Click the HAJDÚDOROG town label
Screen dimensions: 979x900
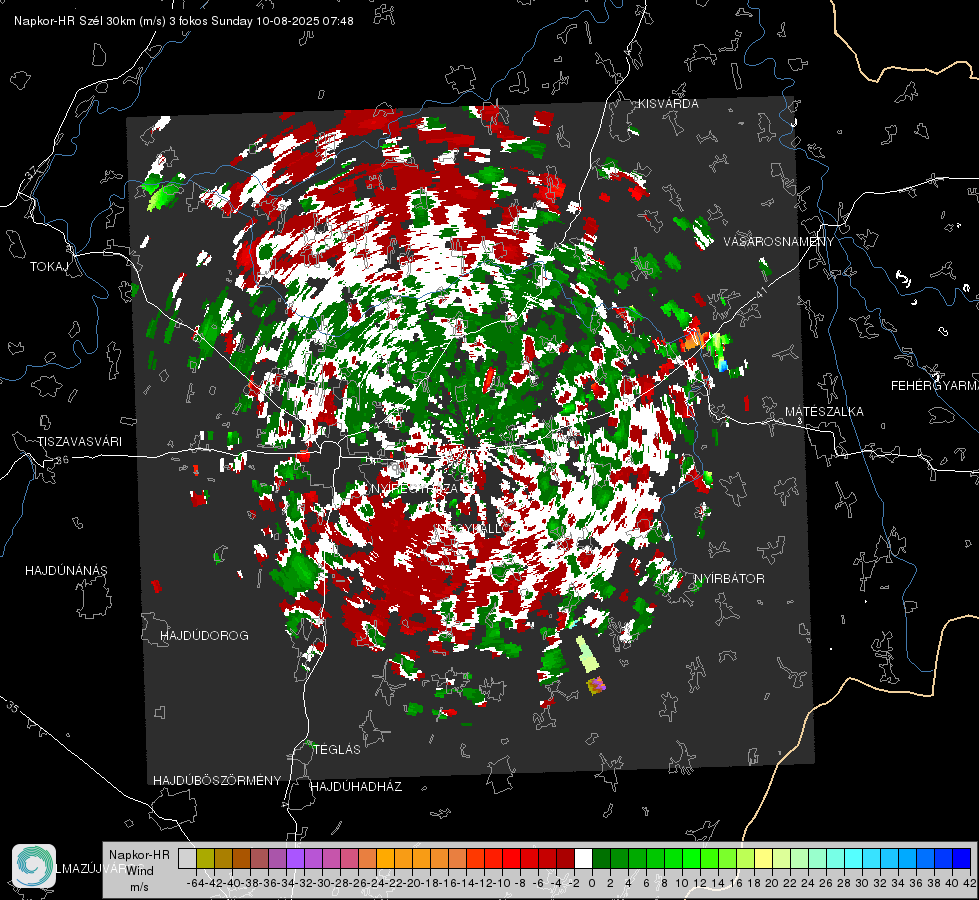[x=204, y=636]
